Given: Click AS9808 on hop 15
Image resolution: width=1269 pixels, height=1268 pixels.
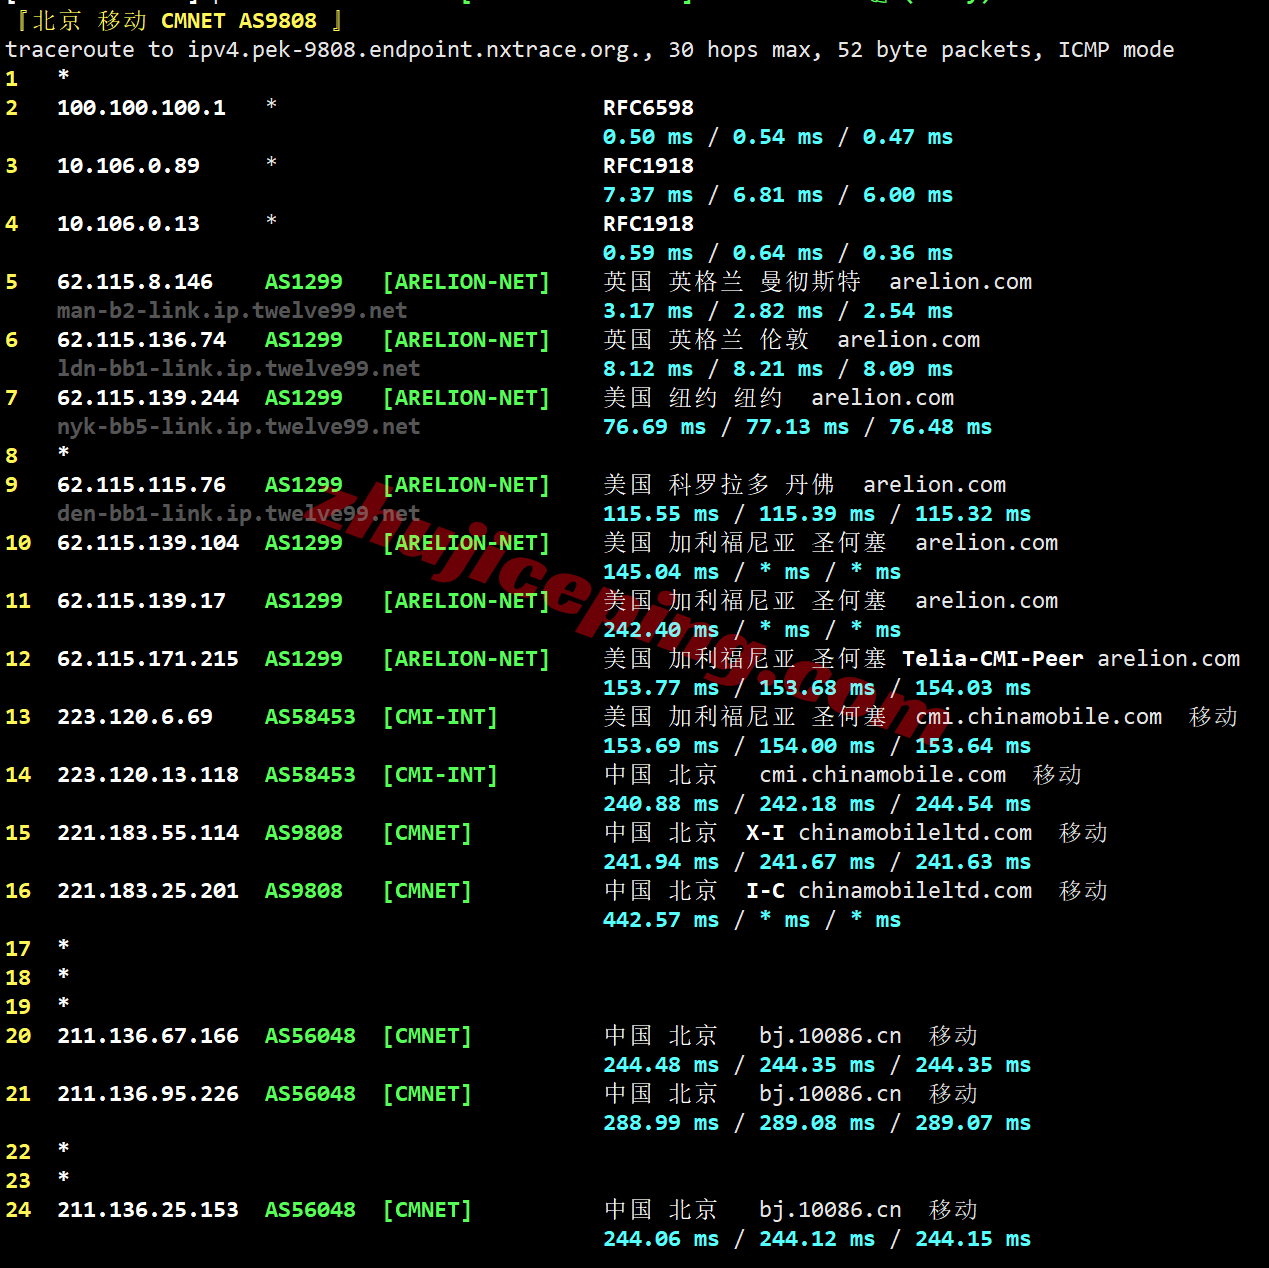Looking at the screenshot, I should 304,833.
